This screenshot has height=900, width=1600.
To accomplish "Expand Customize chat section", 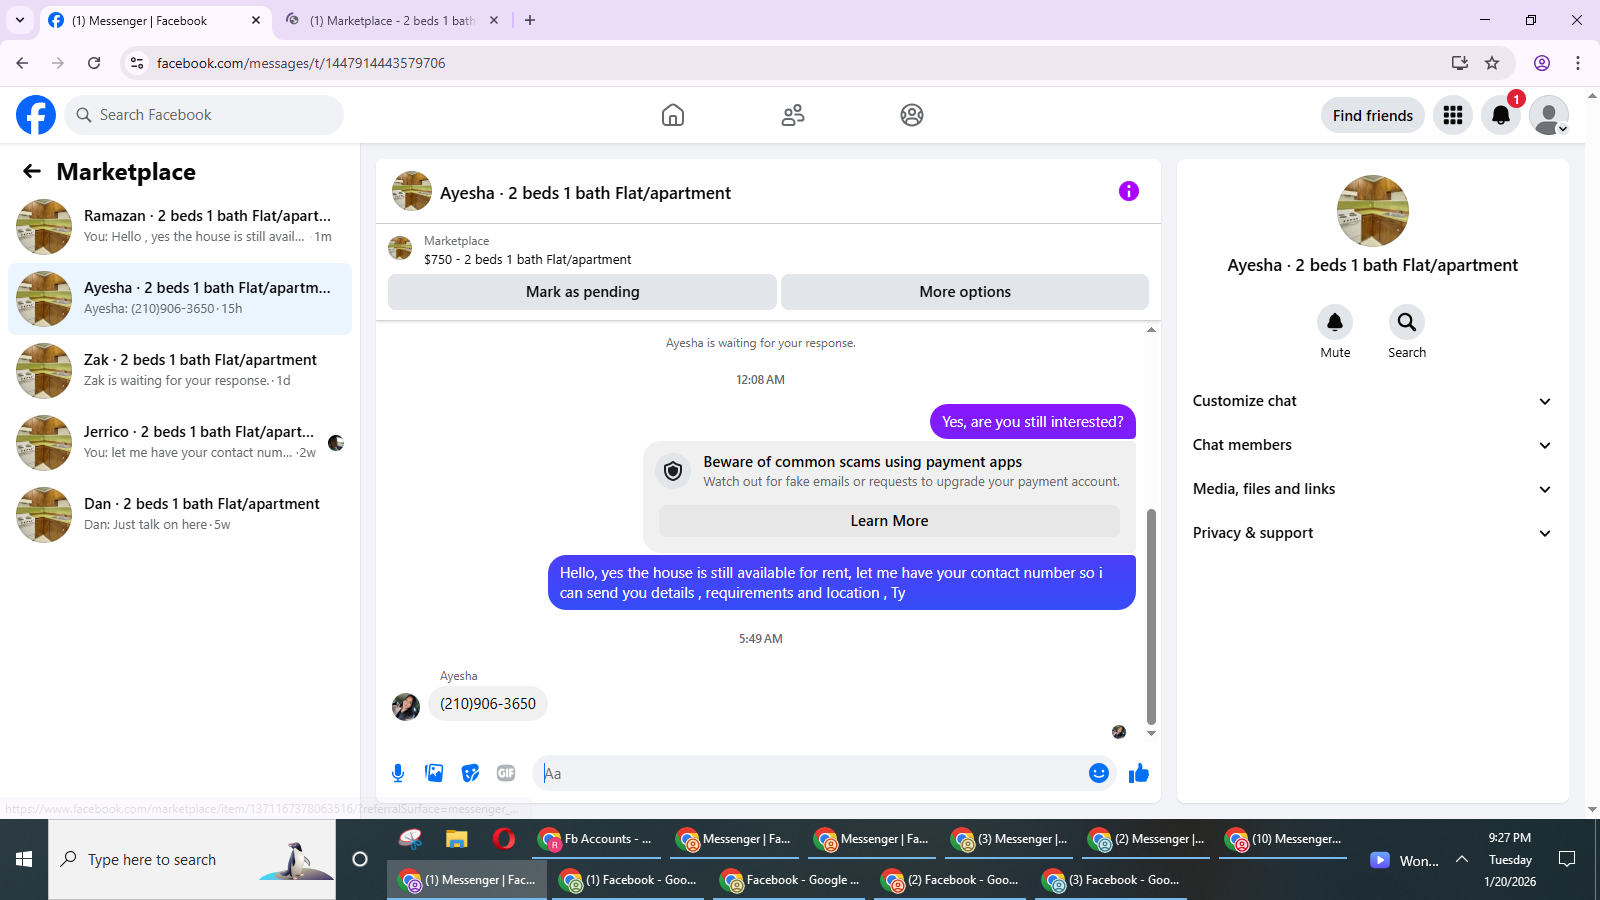I will (1372, 401).
